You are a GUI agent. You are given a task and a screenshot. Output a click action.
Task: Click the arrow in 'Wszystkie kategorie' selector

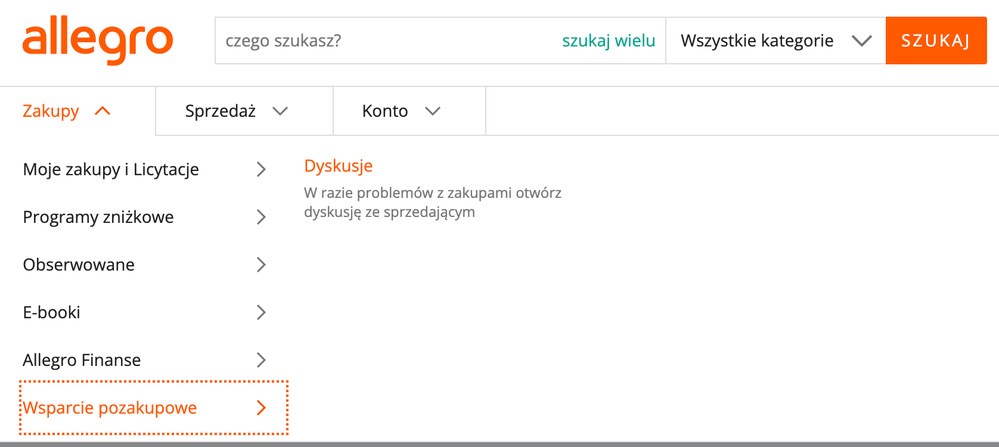coord(861,41)
